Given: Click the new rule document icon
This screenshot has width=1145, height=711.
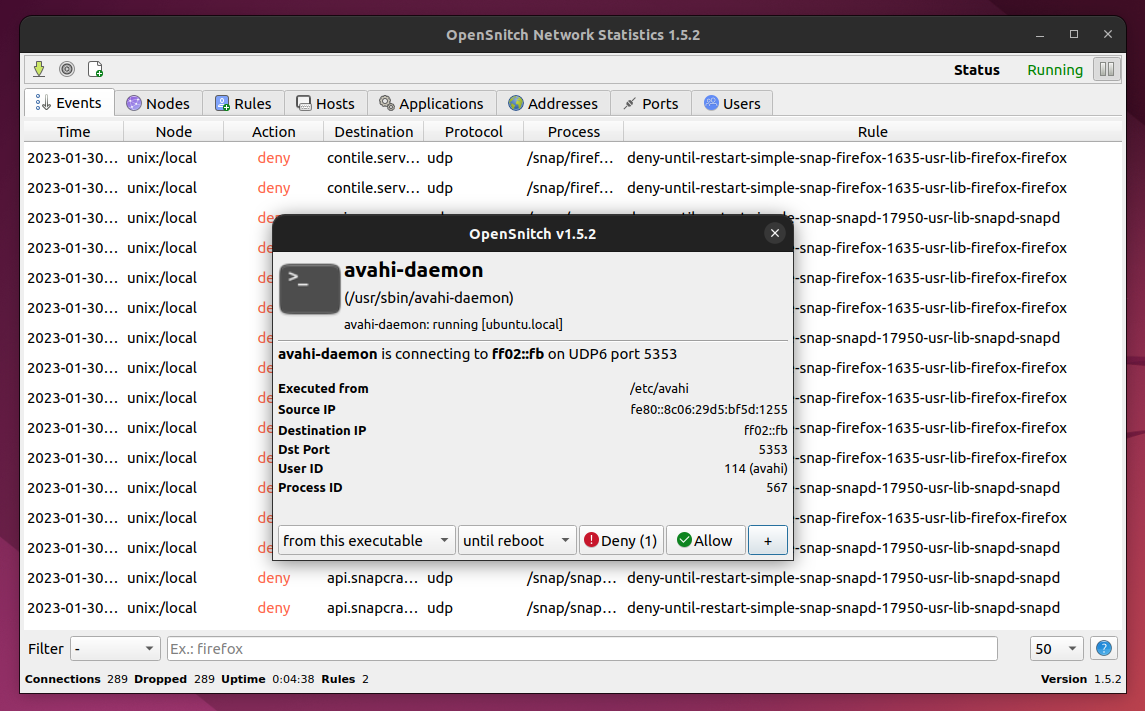Looking at the screenshot, I should click(95, 69).
